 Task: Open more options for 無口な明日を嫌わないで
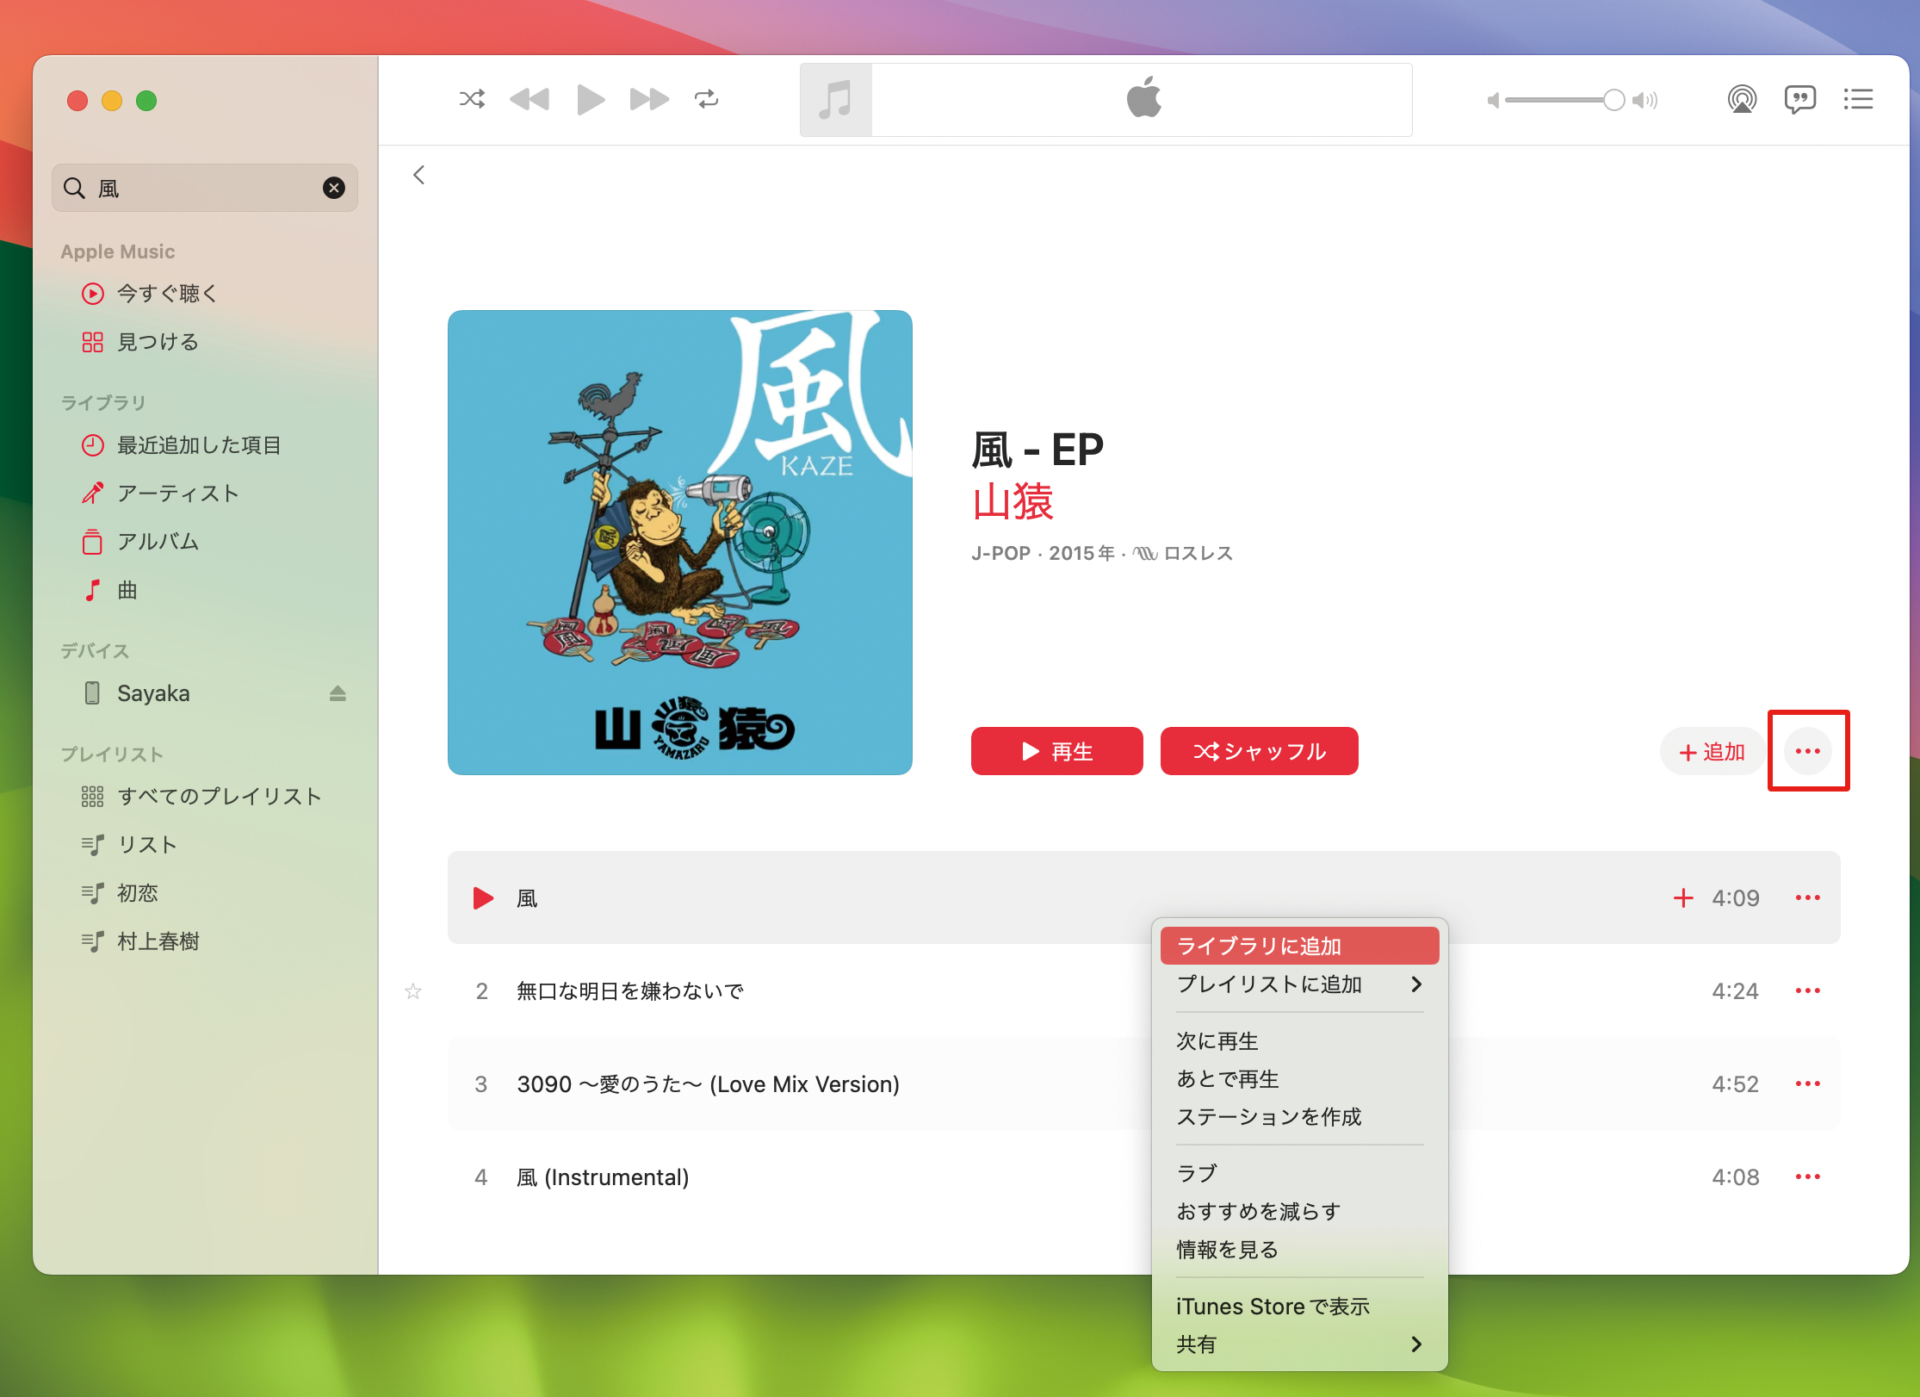point(1808,991)
